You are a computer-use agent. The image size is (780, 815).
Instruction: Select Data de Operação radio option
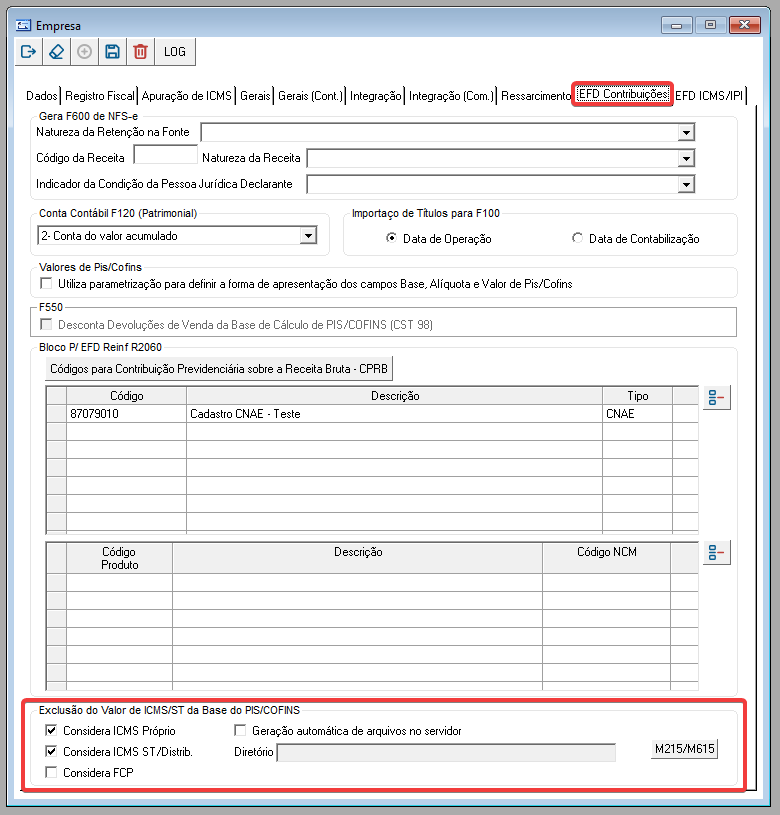pyautogui.click(x=391, y=238)
